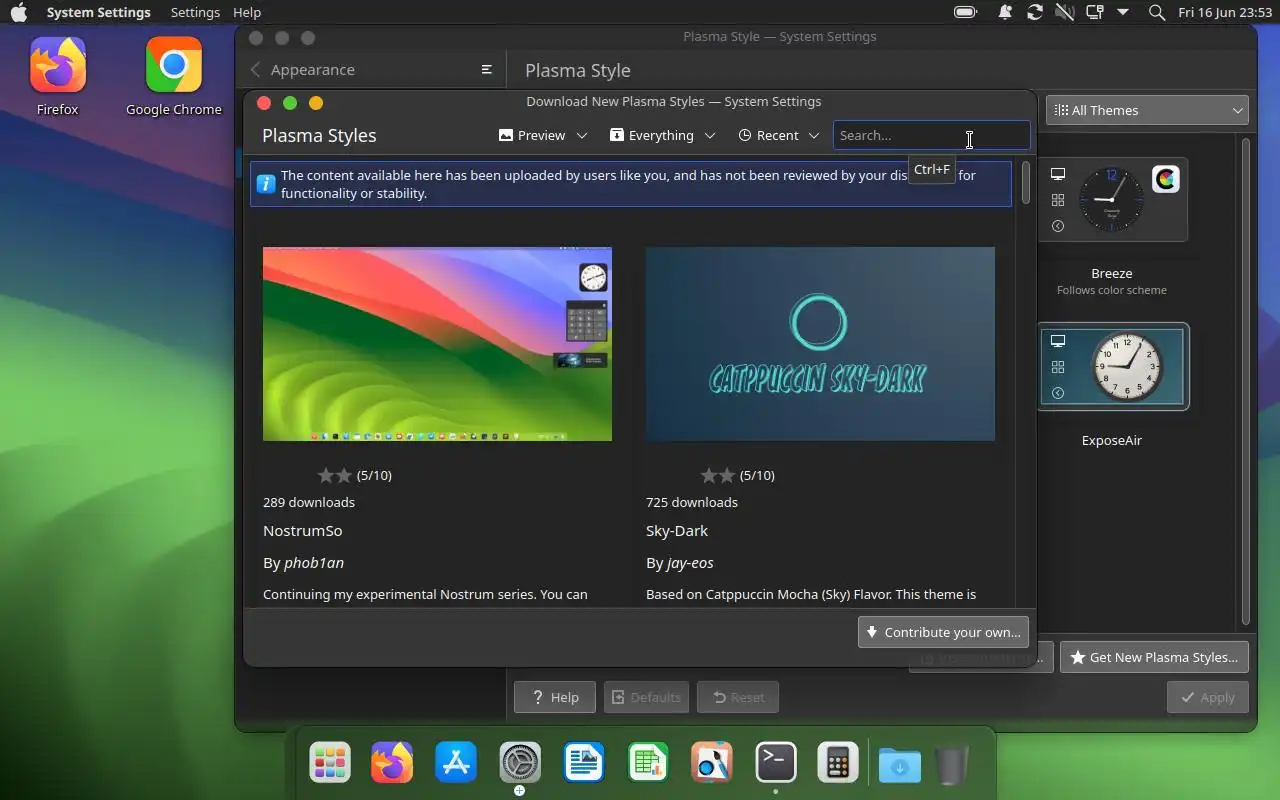This screenshot has width=1280, height=800.
Task: Open the App Store dock icon
Action: pos(456,764)
